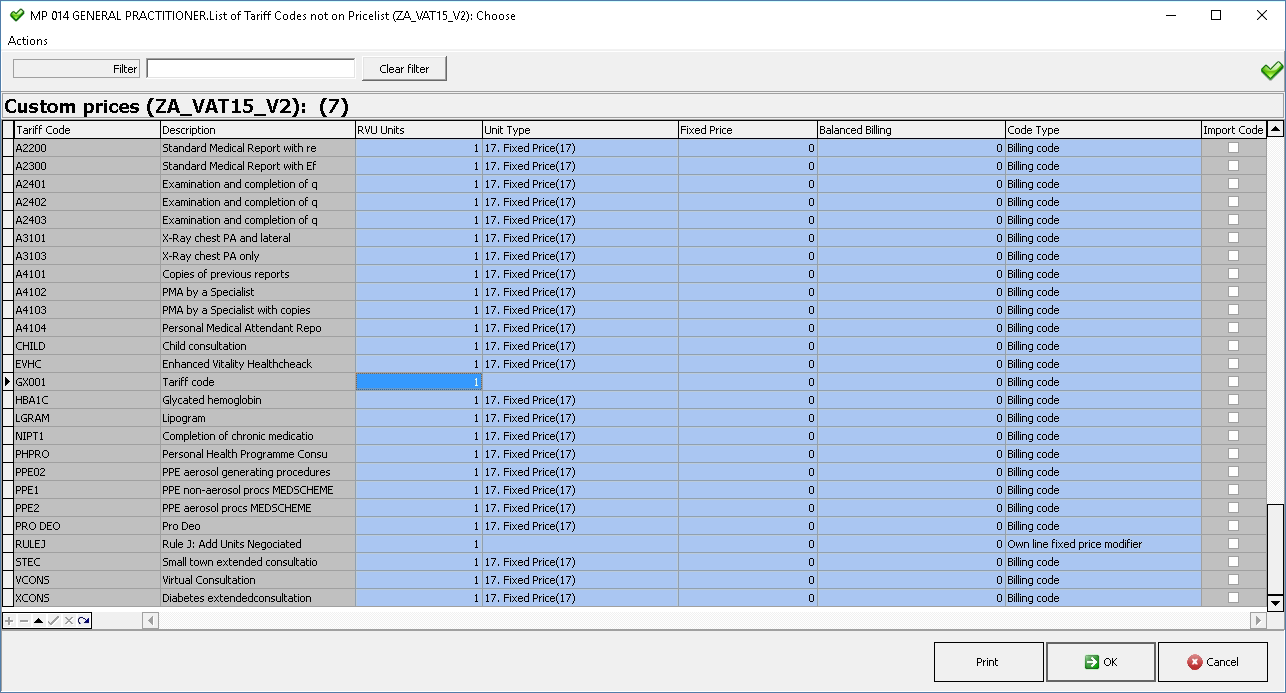The height and width of the screenshot is (693, 1286).
Task: Click the current row indicator beside GX001
Action: [8, 382]
